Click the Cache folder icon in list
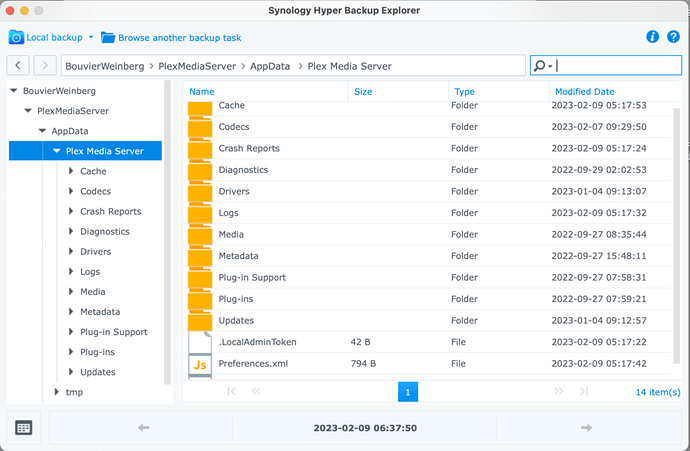The height and width of the screenshot is (451, 690). pos(200,108)
